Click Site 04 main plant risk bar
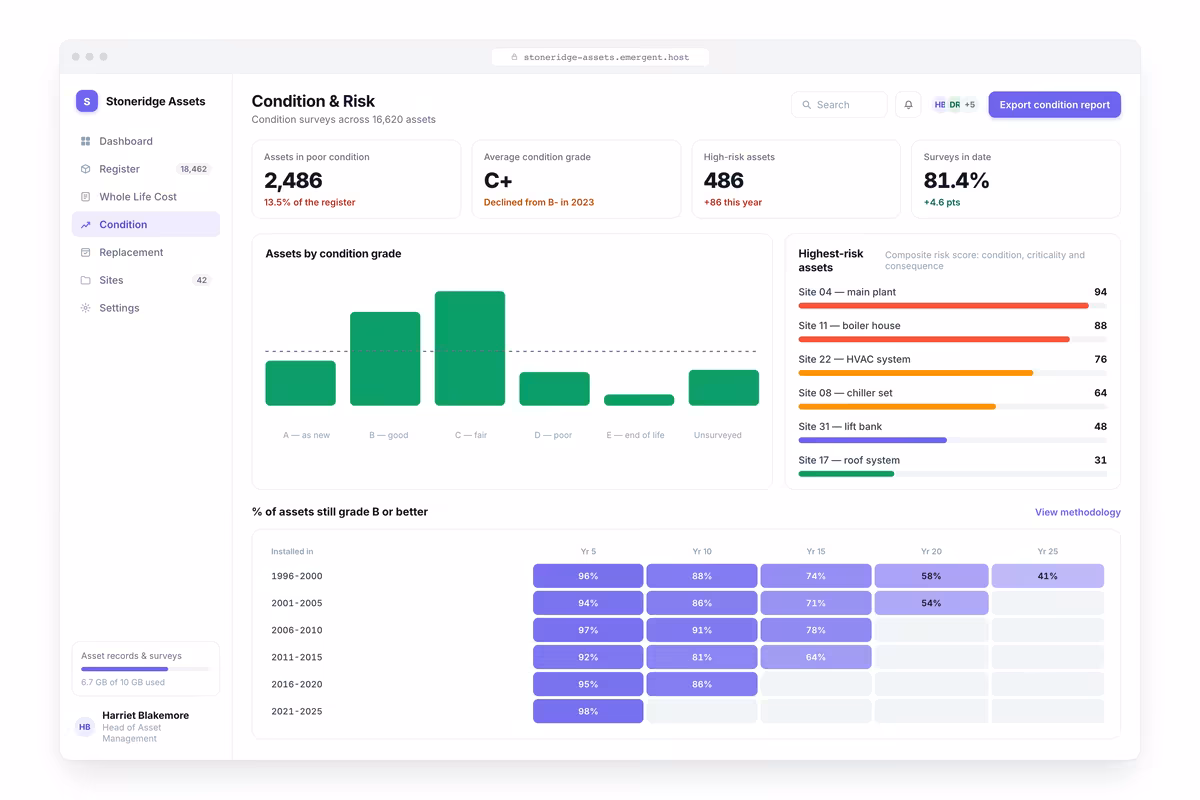The image size is (1200, 800). coord(952,306)
